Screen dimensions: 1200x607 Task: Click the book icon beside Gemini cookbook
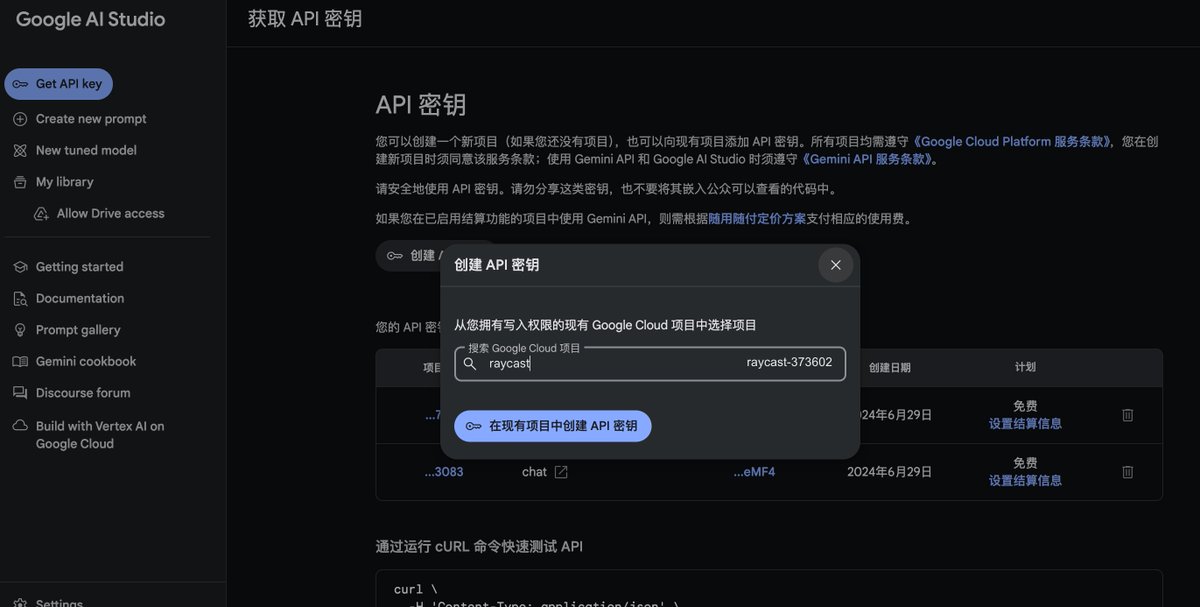[x=20, y=362]
